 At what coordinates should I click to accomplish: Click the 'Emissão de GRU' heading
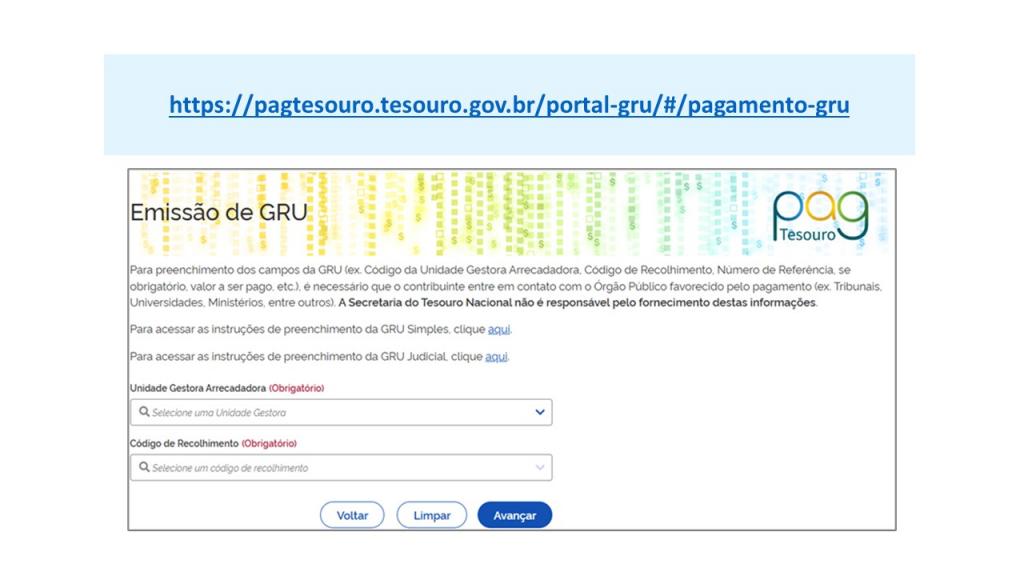coord(219,213)
